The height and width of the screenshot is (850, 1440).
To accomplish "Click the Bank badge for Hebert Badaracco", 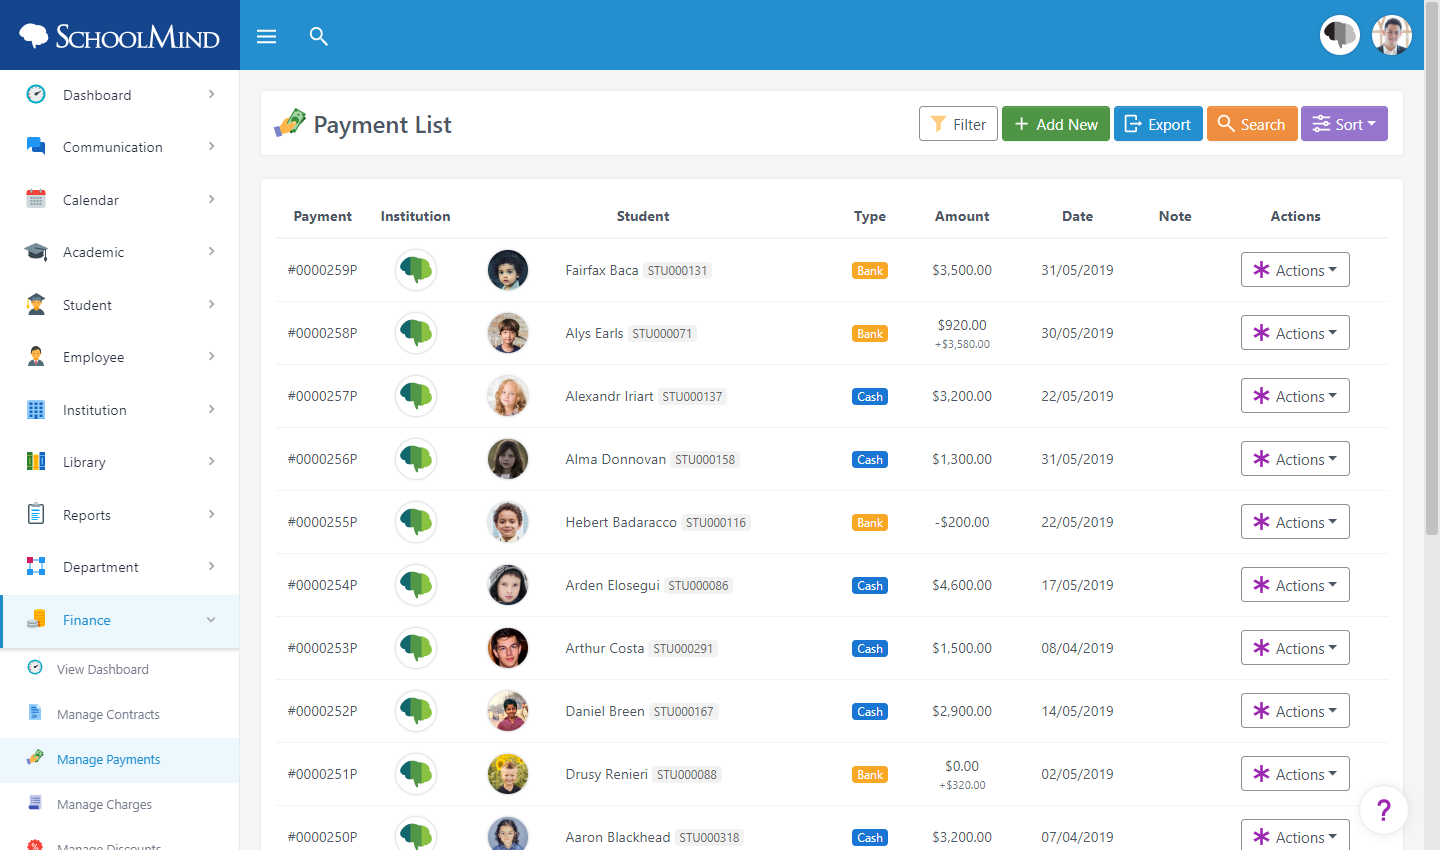I will click(x=870, y=523).
